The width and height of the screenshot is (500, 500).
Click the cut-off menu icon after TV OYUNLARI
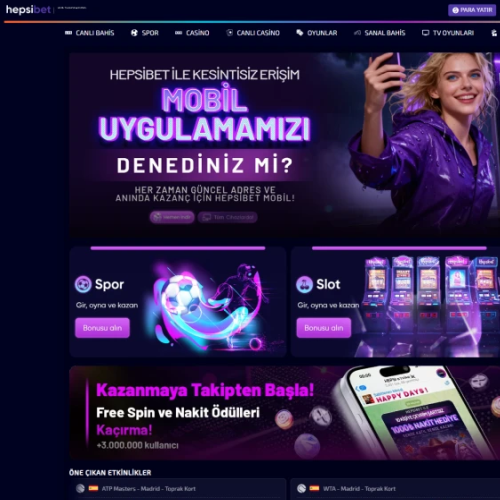click(494, 33)
